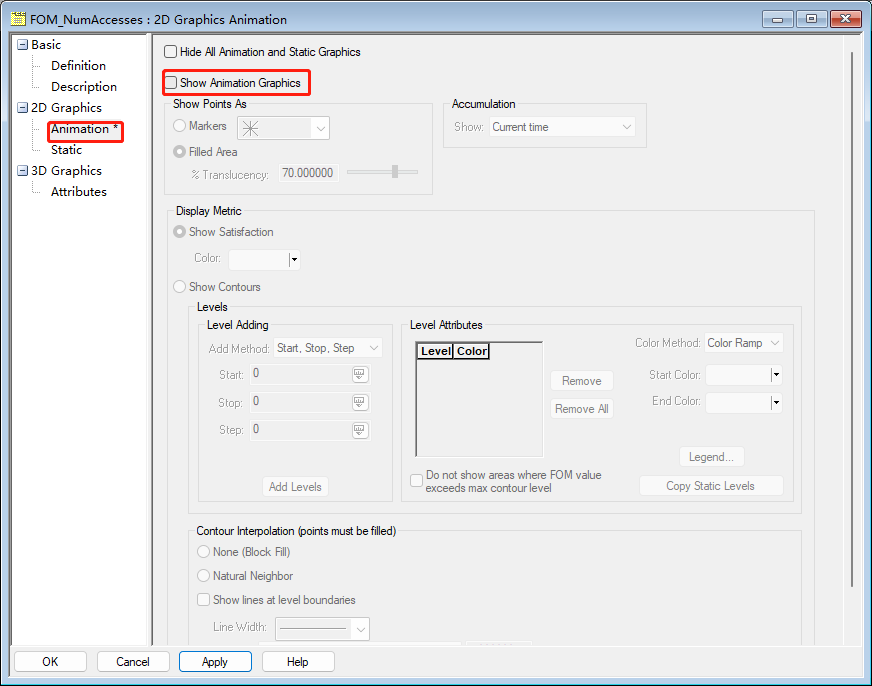Open the Color Method dropdown
872x686 pixels.
[744, 343]
